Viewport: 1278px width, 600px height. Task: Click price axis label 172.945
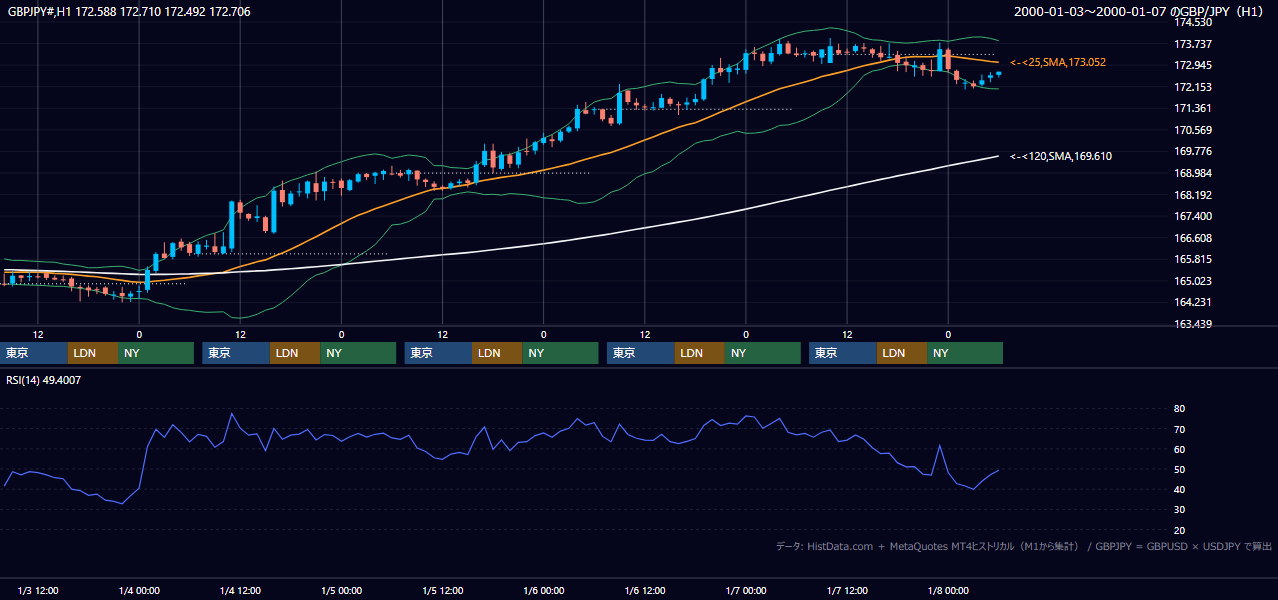[x=1192, y=66]
